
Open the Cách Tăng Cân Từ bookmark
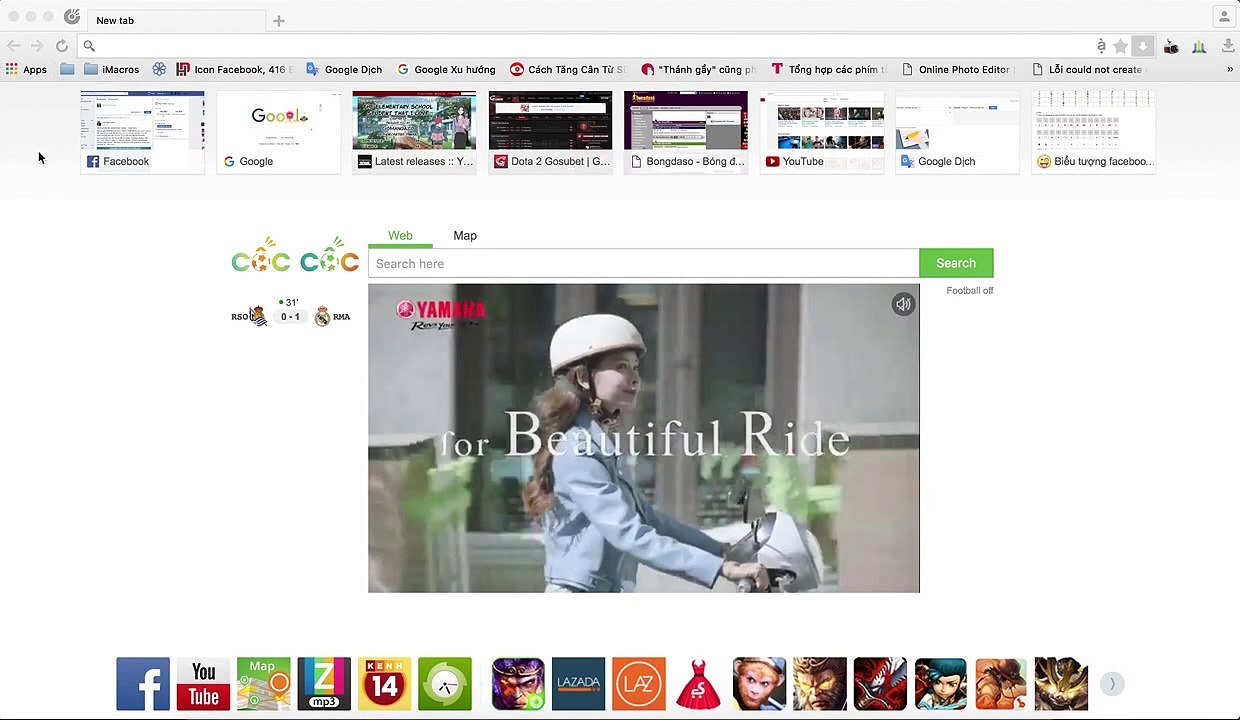[x=567, y=69]
